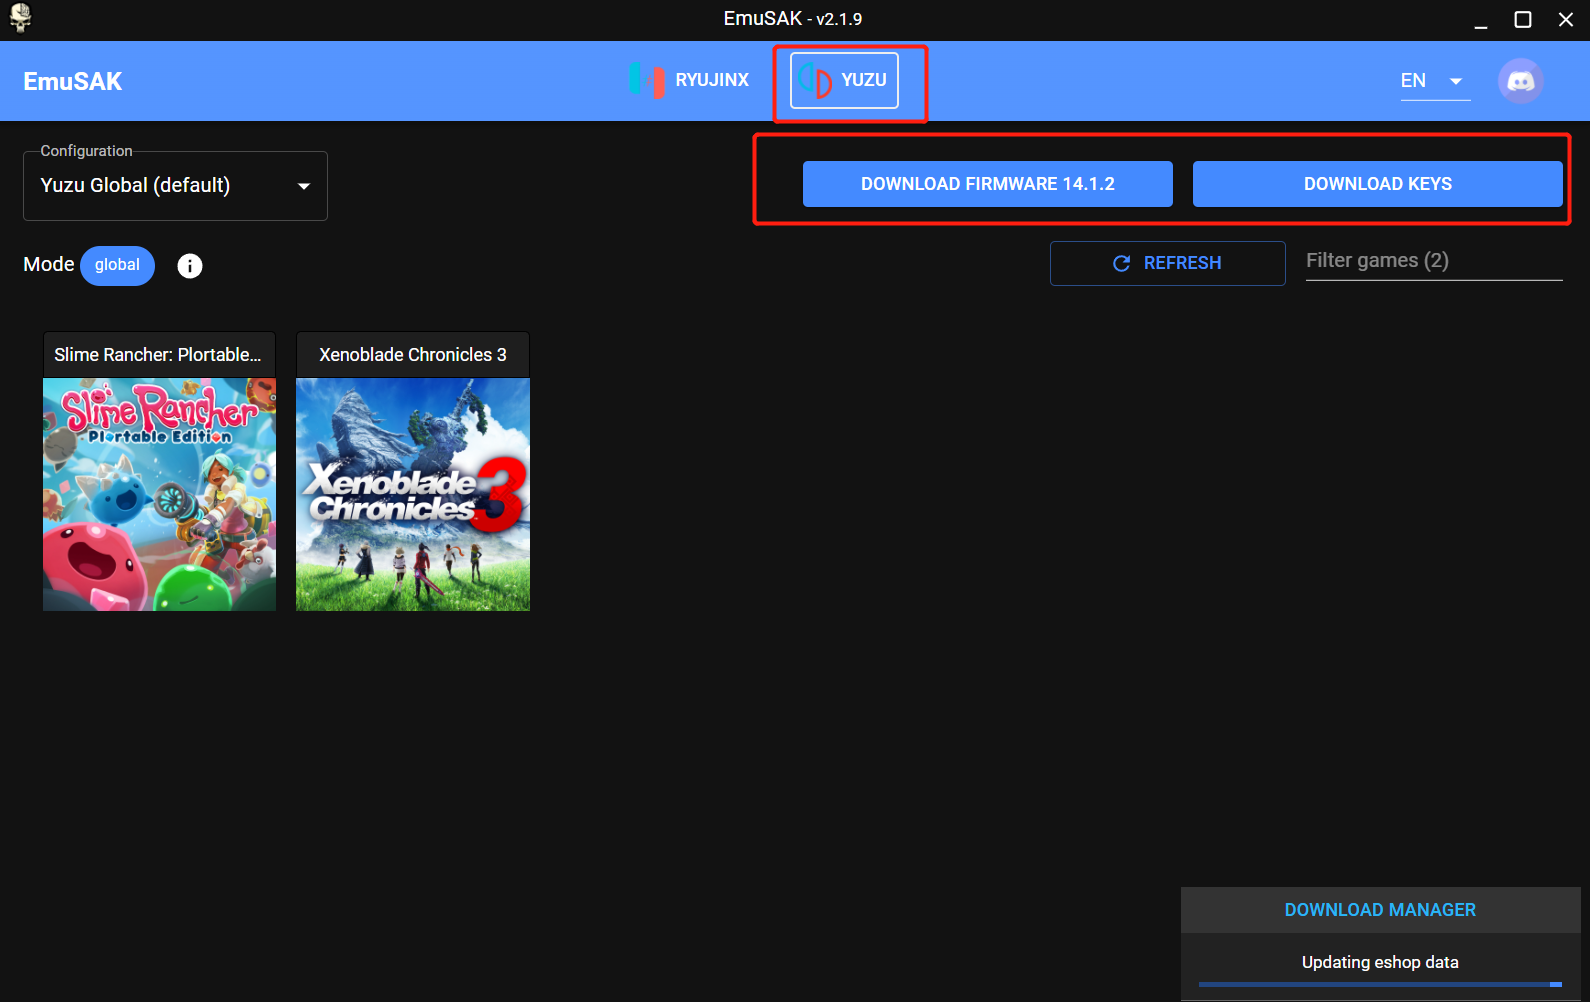This screenshot has height=1002, width=1590.
Task: Refresh the games list
Action: pyautogui.click(x=1167, y=263)
